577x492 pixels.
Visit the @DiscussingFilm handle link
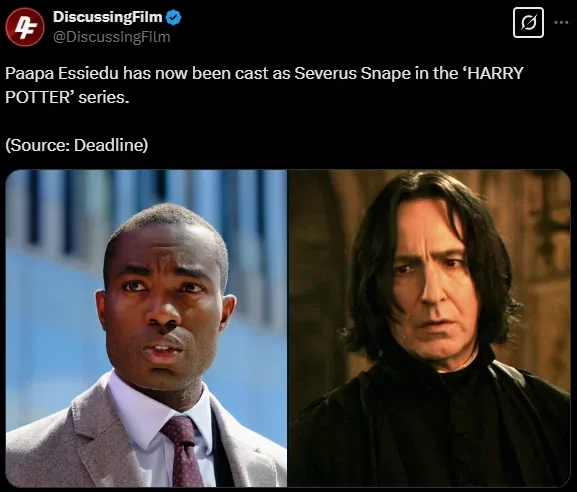click(x=111, y=37)
